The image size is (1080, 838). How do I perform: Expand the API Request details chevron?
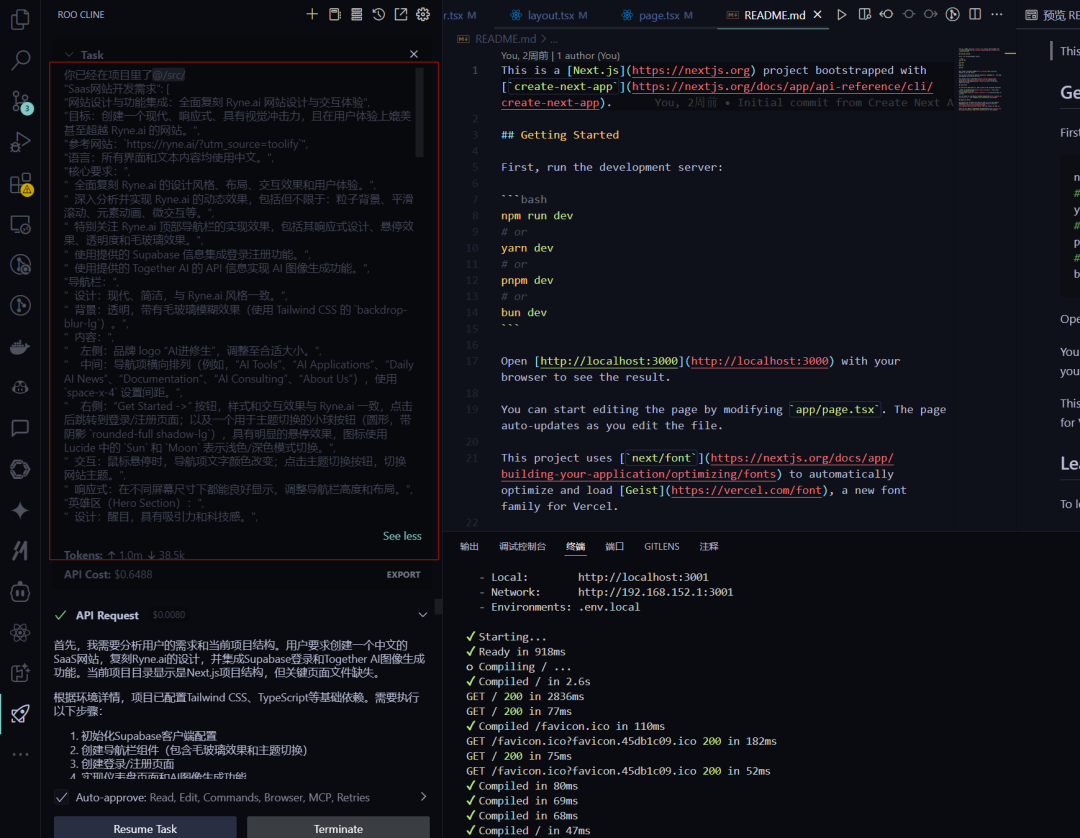pyautogui.click(x=422, y=615)
